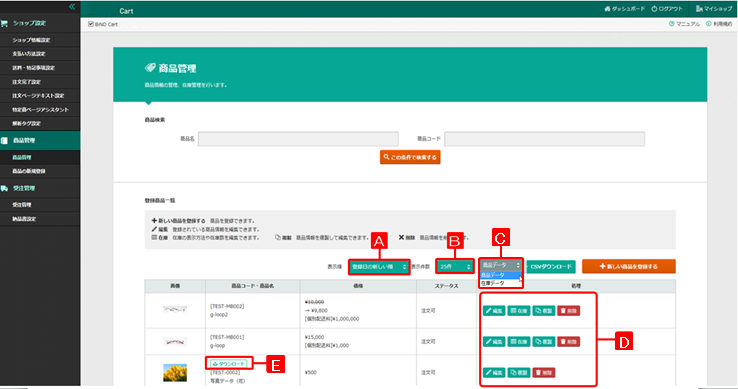This screenshot has height=389, width=738.
Task: Click the truck icon beside 受注管理 section
Action: [x=4, y=188]
